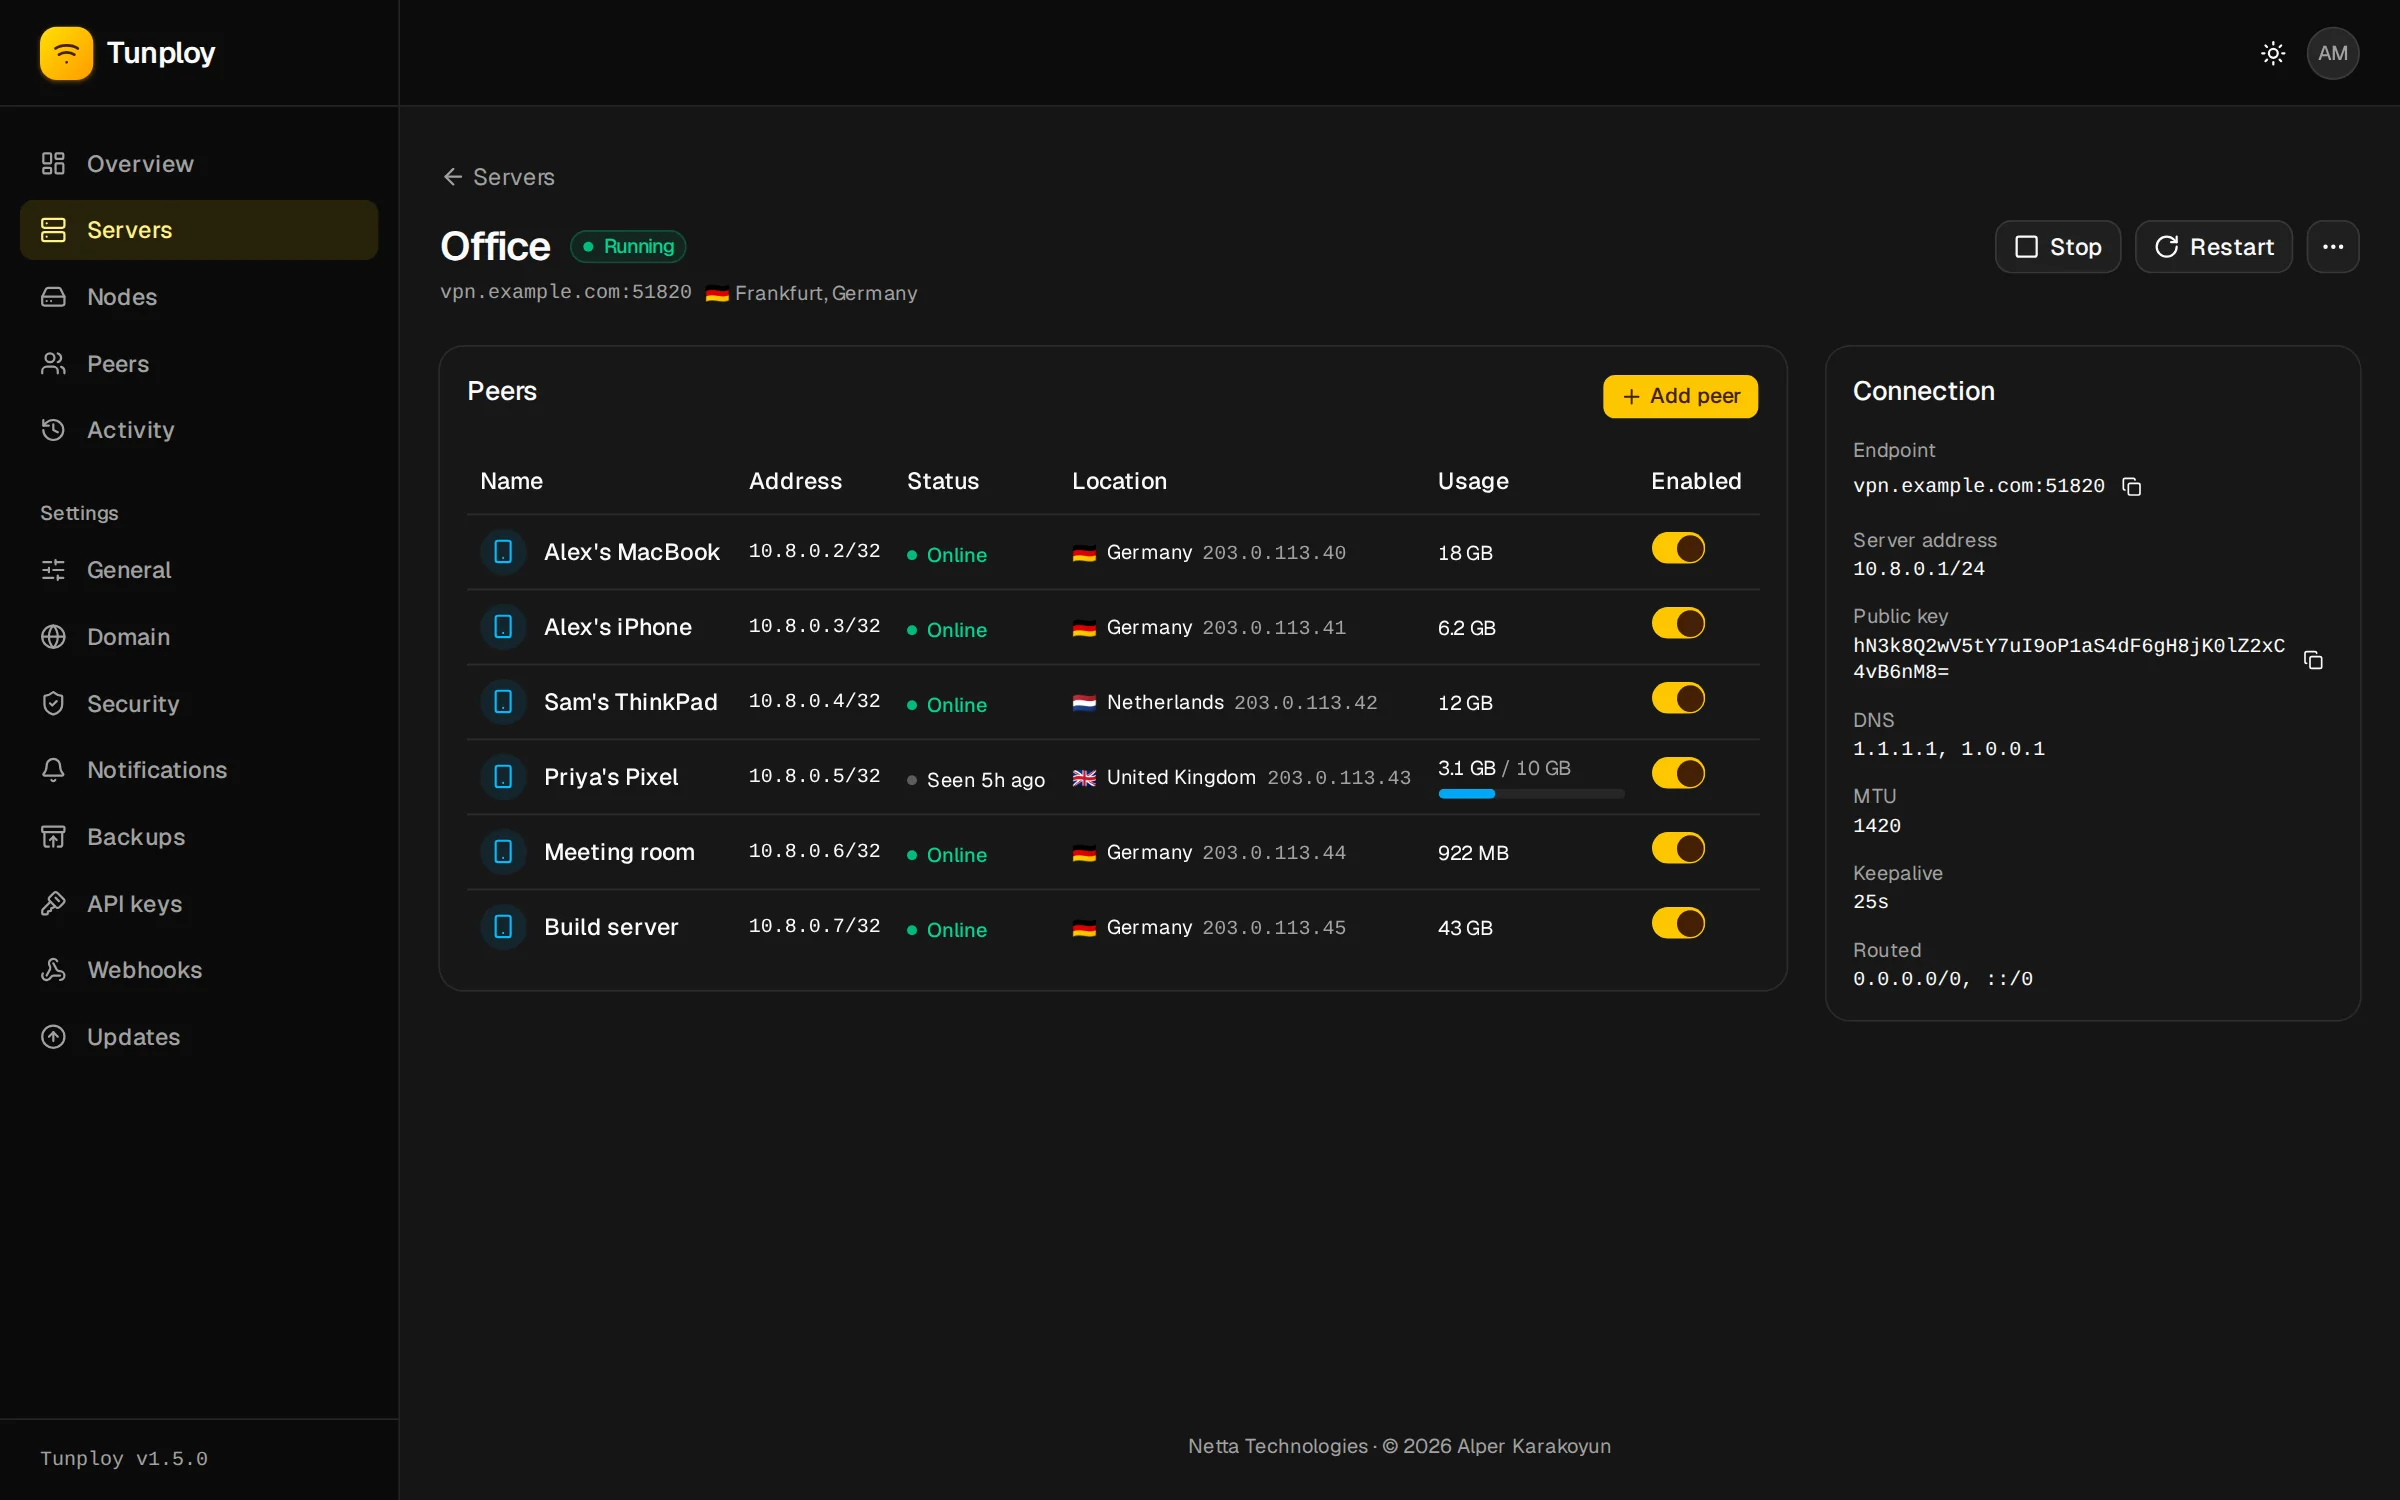Restart the Office server

tap(2213, 247)
